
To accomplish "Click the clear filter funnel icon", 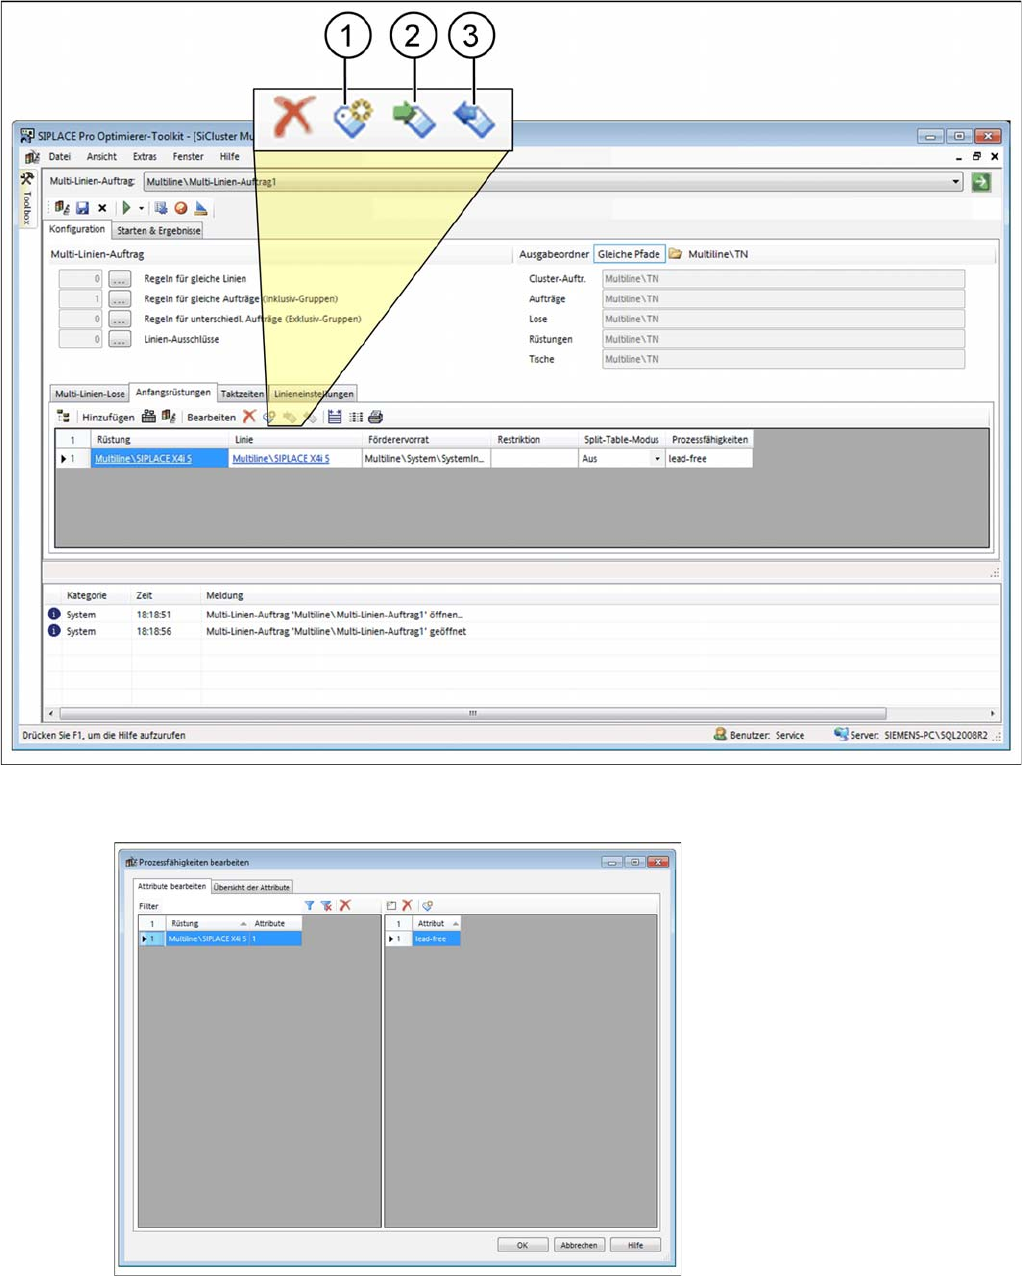I will click(x=326, y=906).
